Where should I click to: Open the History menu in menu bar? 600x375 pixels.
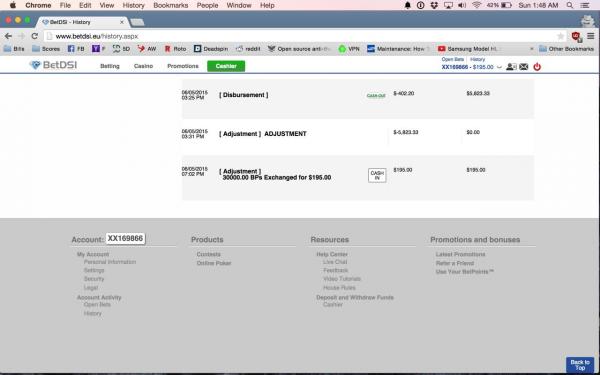(x=134, y=5)
